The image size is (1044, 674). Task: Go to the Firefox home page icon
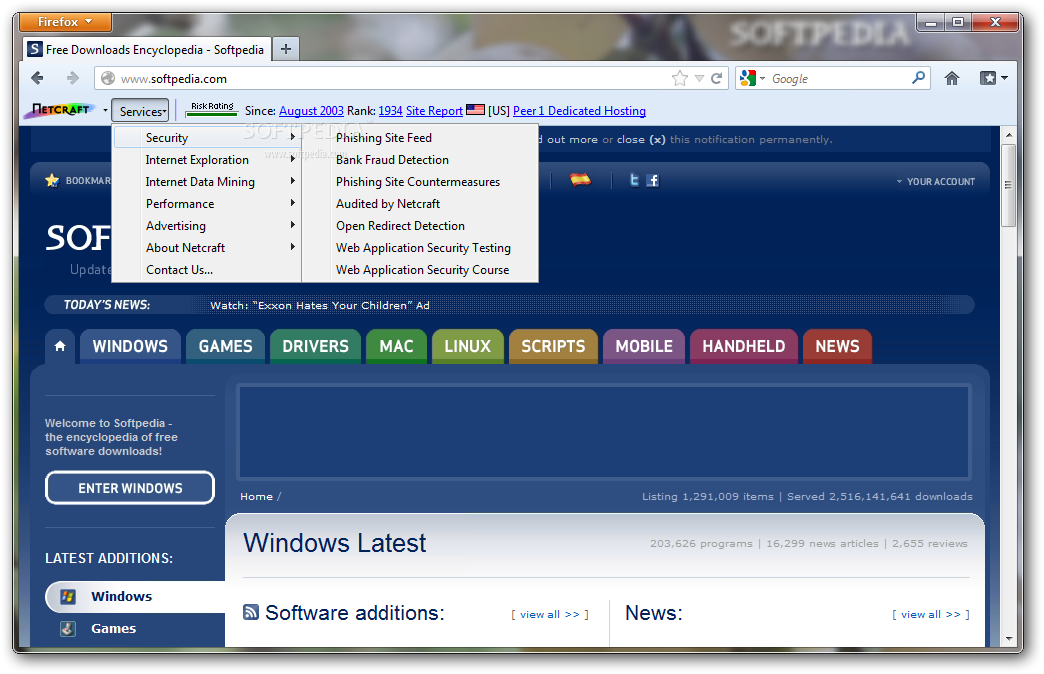[x=951, y=79]
